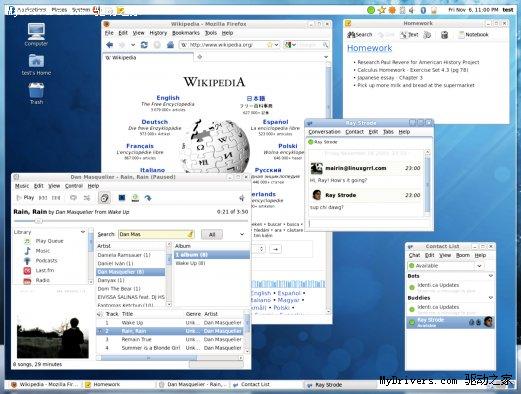Click the All button beside Rhythmbox search
Viewport: 521px width, 394px height.
[212, 234]
